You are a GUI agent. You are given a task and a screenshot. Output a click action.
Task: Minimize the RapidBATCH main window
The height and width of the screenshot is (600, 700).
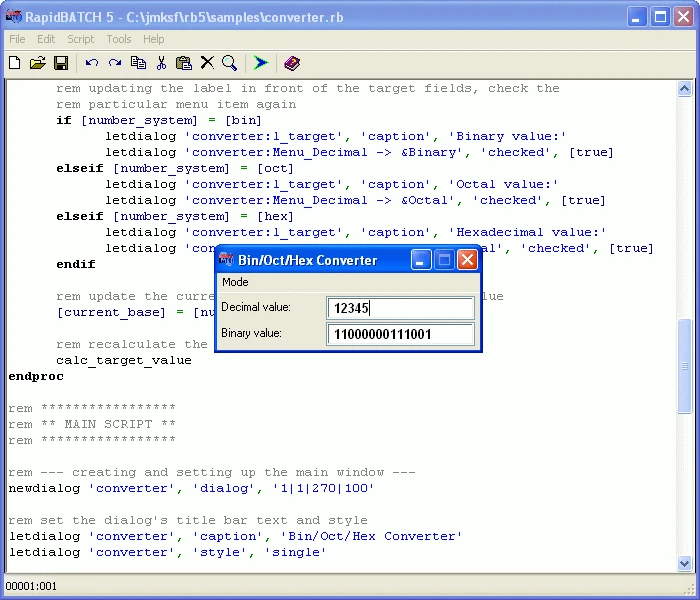[637, 17]
